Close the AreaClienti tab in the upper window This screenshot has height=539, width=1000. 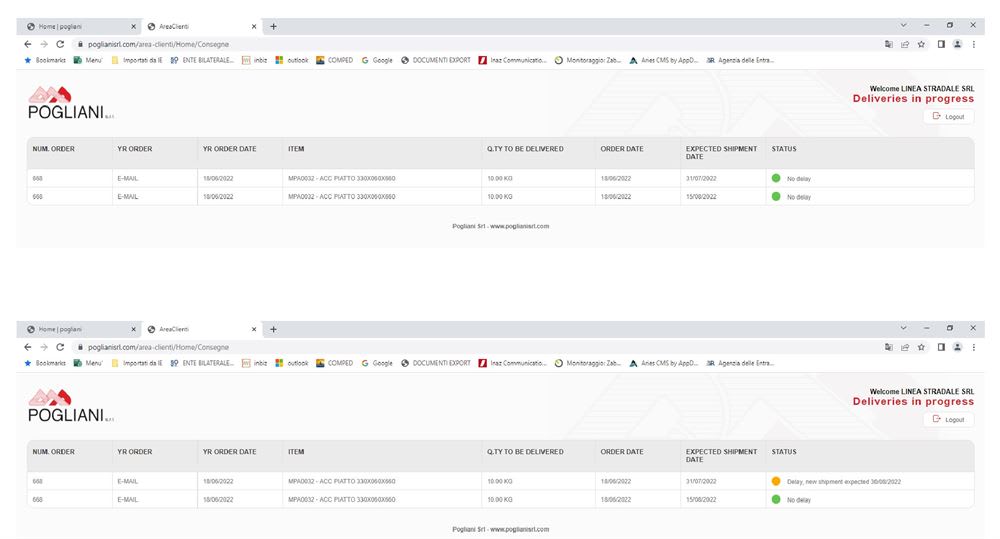click(254, 26)
